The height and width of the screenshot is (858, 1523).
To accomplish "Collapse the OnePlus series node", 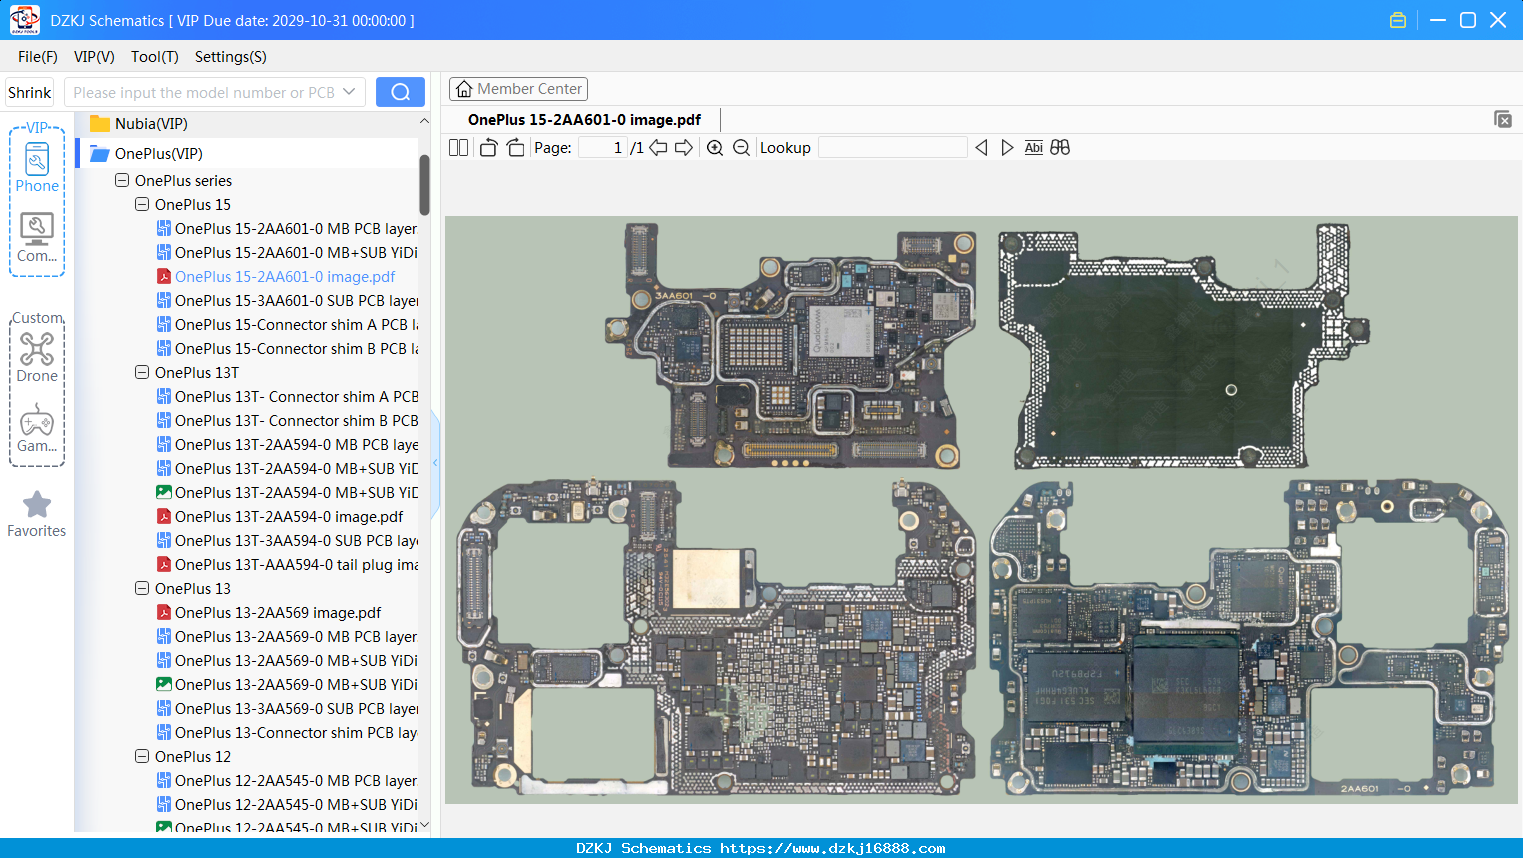I will [122, 181].
